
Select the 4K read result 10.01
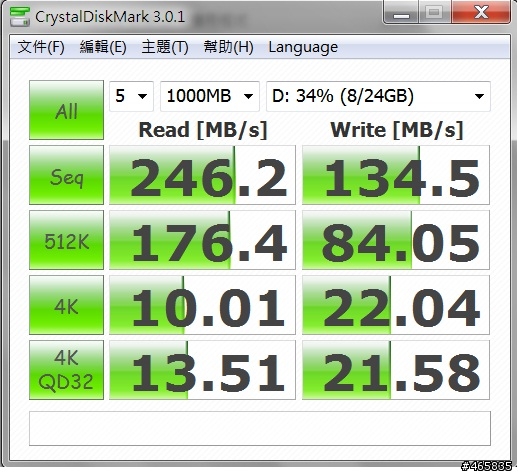[202, 305]
